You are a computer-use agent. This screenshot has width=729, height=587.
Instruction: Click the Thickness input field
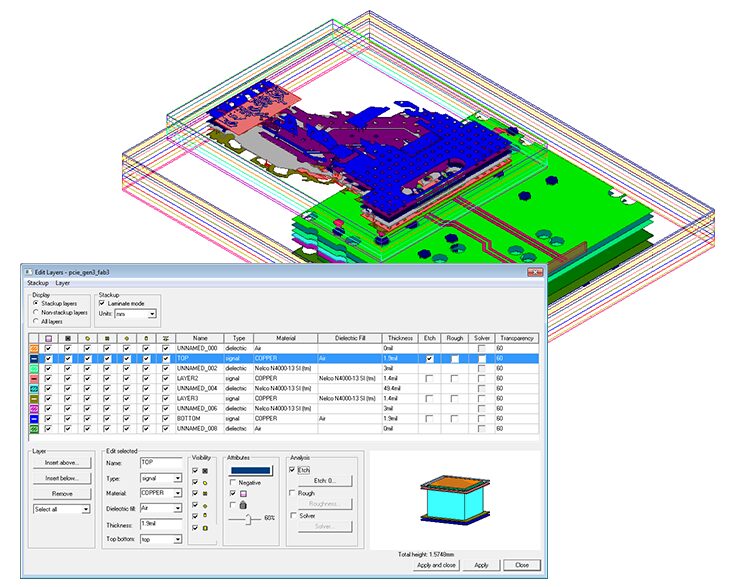tap(160, 523)
